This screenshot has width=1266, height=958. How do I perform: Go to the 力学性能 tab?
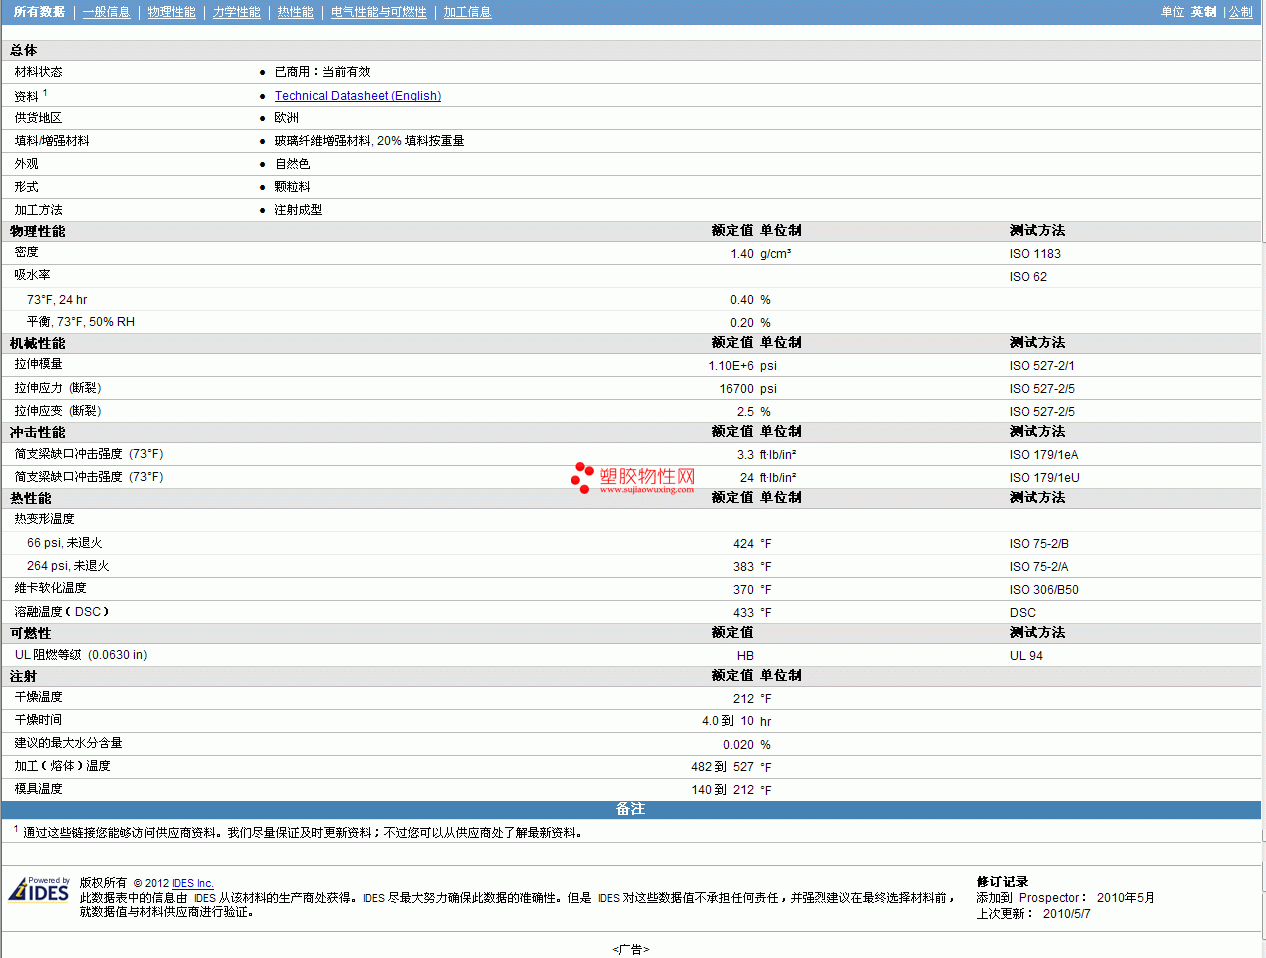point(236,12)
